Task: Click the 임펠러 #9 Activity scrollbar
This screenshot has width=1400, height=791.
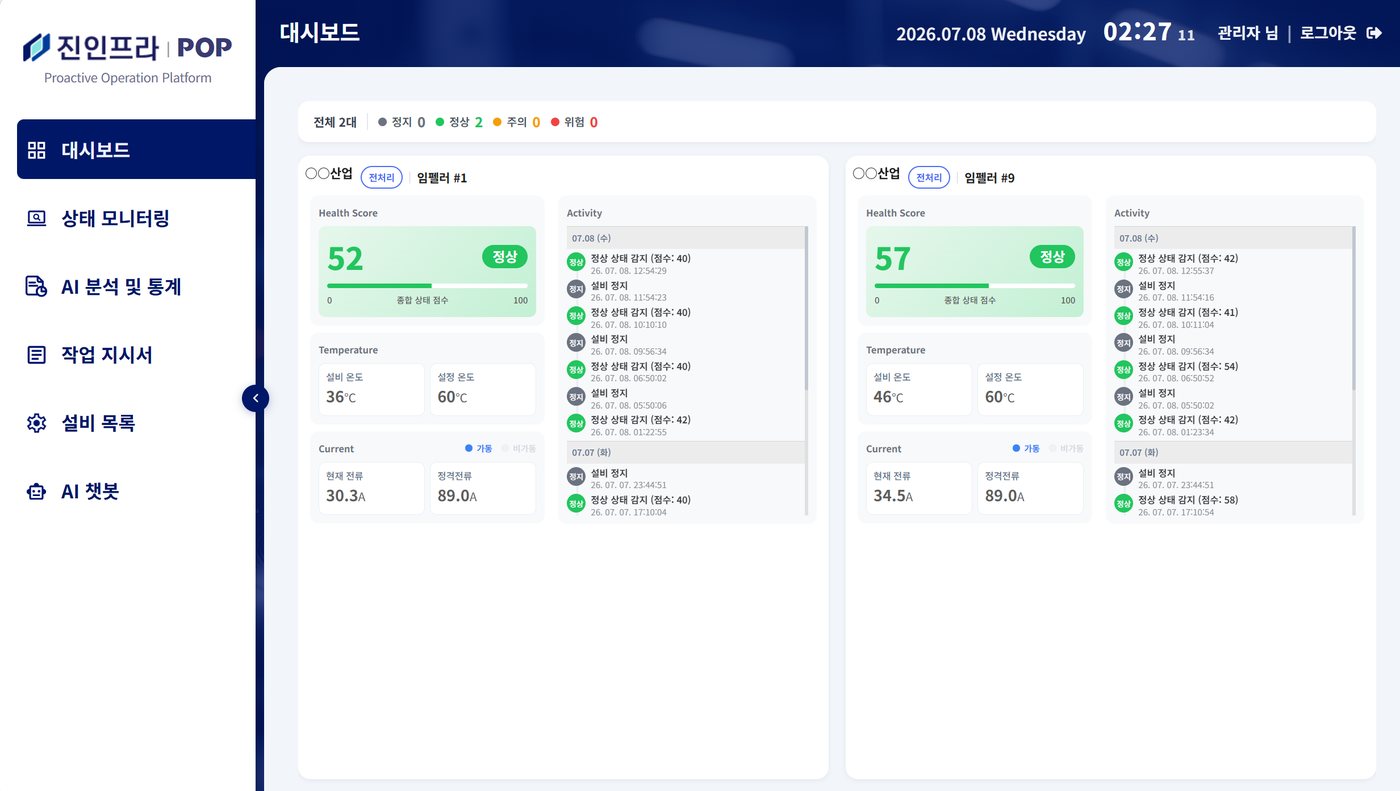Action: point(1355,308)
